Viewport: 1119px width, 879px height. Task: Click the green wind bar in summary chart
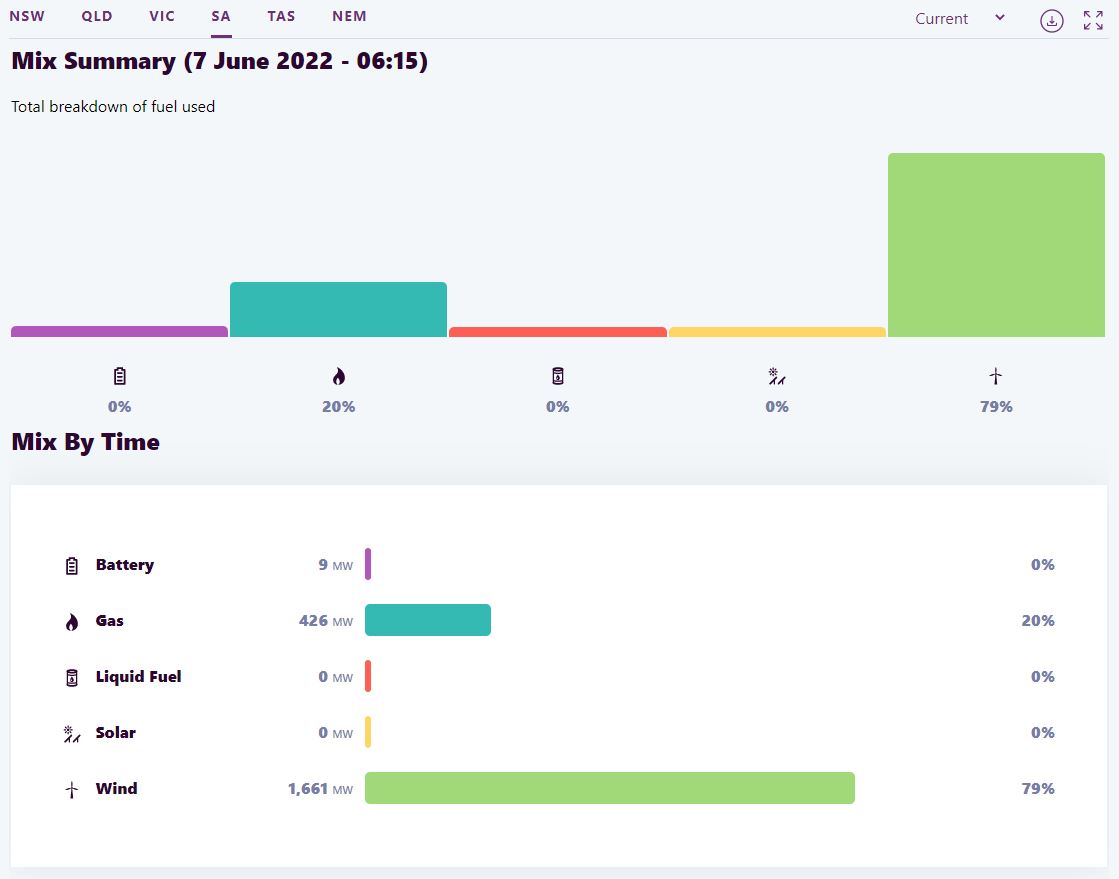pyautogui.click(x=996, y=245)
